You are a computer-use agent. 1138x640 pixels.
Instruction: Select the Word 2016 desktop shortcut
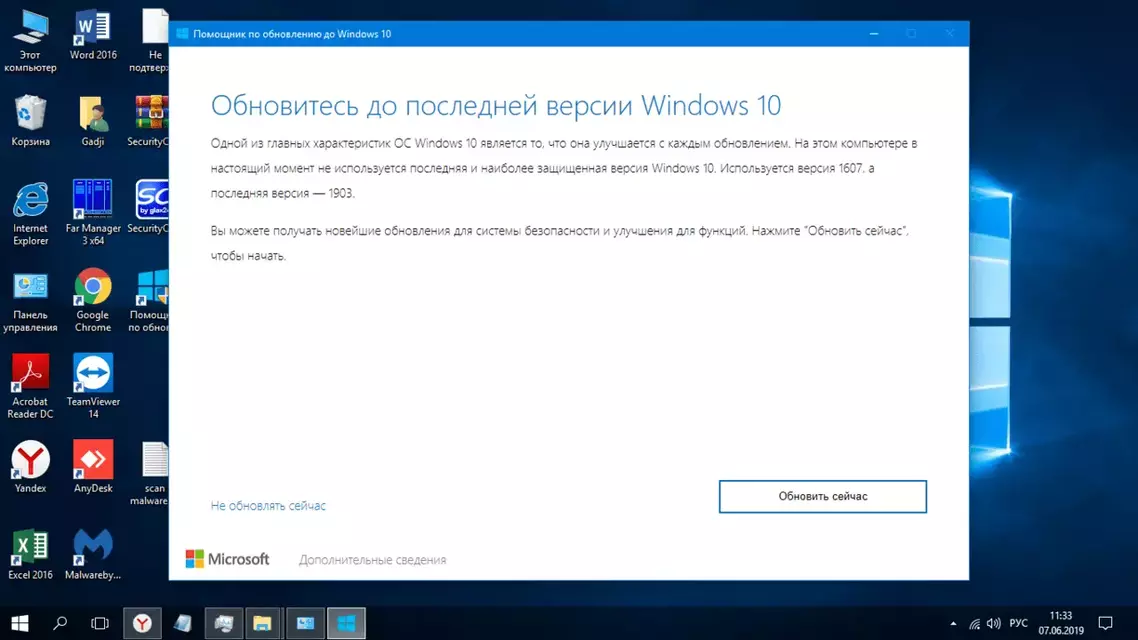[93, 35]
